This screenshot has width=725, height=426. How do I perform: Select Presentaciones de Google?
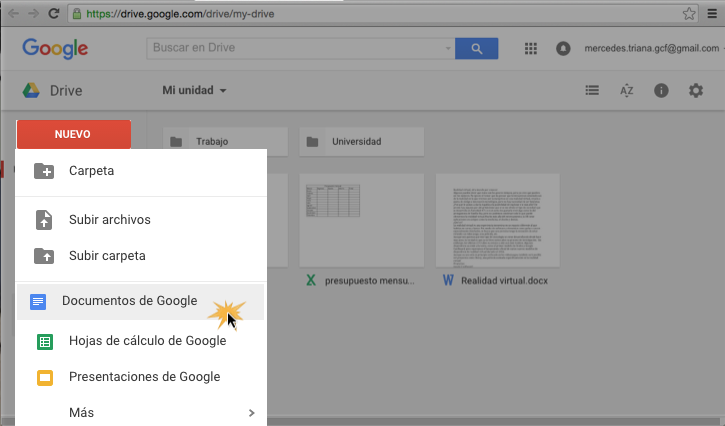[144, 377]
